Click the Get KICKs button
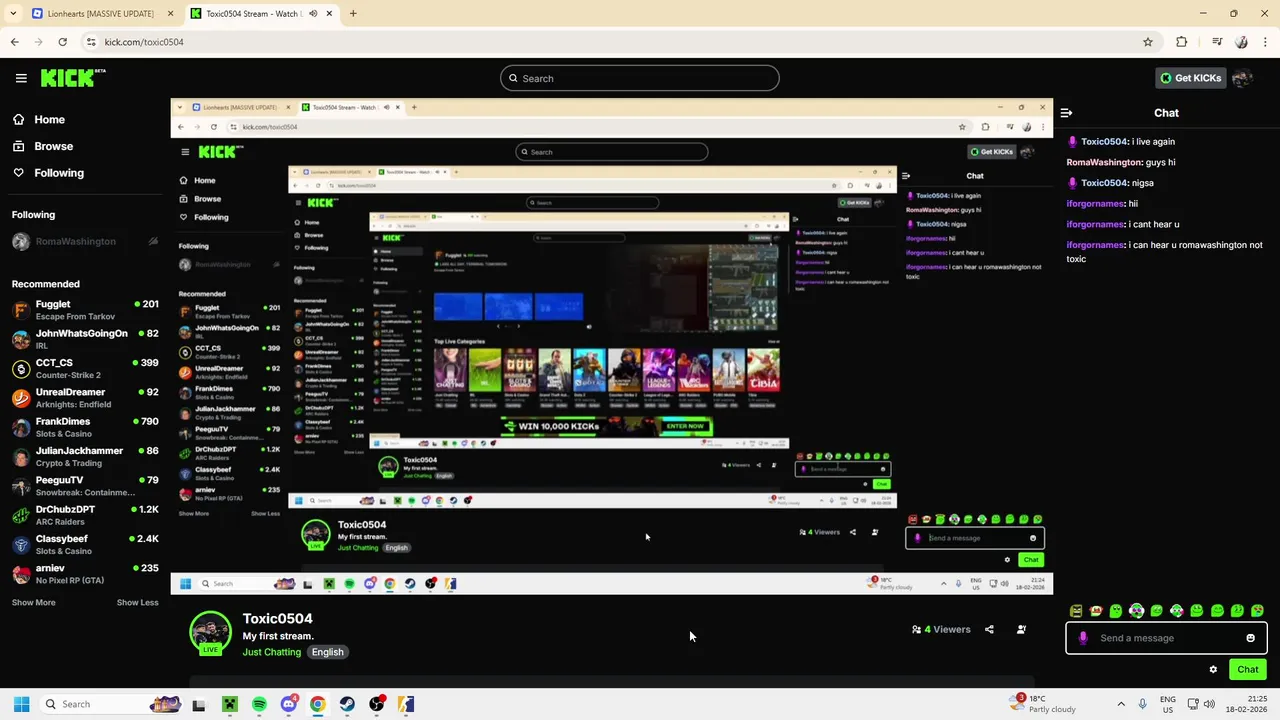The image size is (1280, 720). click(1189, 78)
